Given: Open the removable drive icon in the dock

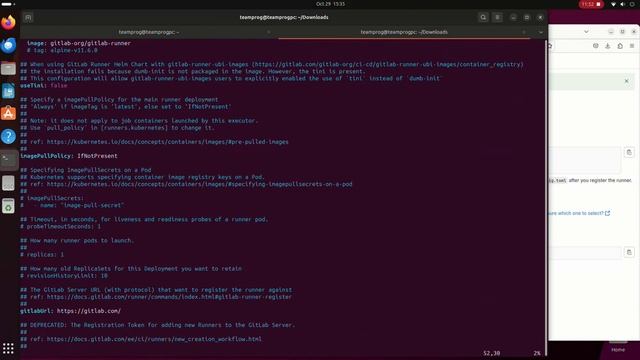Looking at the screenshot, I should 8,183.
